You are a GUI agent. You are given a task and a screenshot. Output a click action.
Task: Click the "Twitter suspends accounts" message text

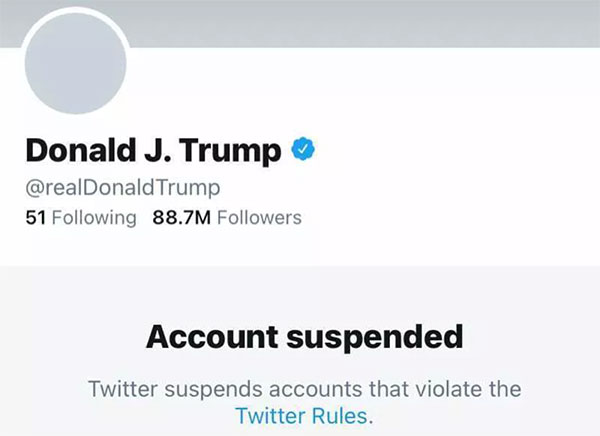(304, 388)
